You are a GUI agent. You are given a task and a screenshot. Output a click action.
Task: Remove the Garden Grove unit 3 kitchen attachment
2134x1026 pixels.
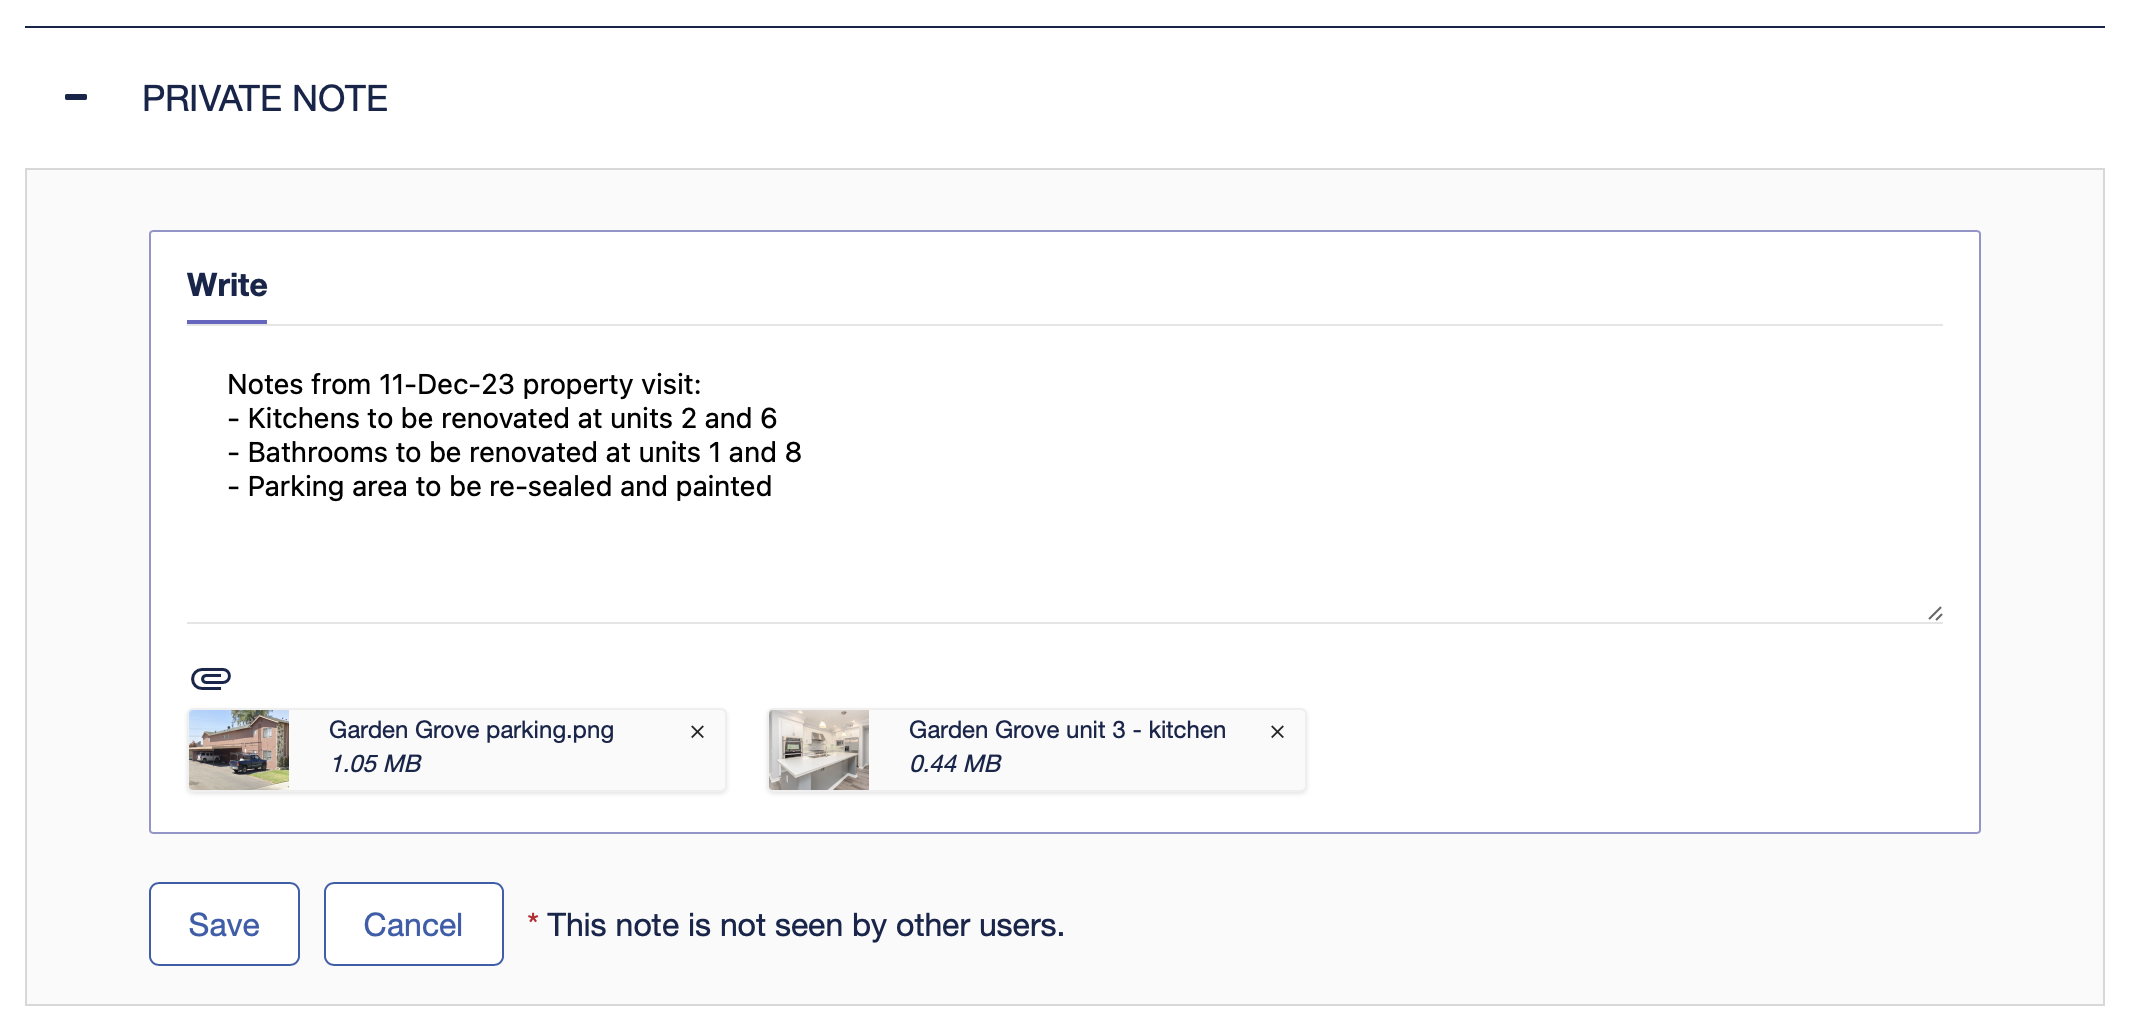1277,732
